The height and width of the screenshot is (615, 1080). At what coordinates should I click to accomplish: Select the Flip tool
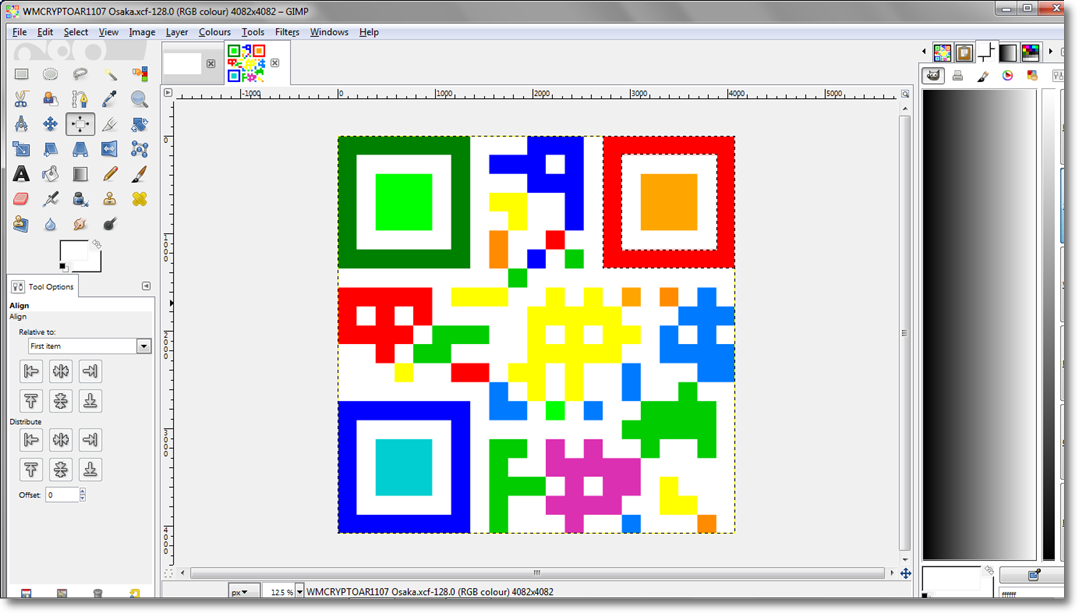point(110,149)
